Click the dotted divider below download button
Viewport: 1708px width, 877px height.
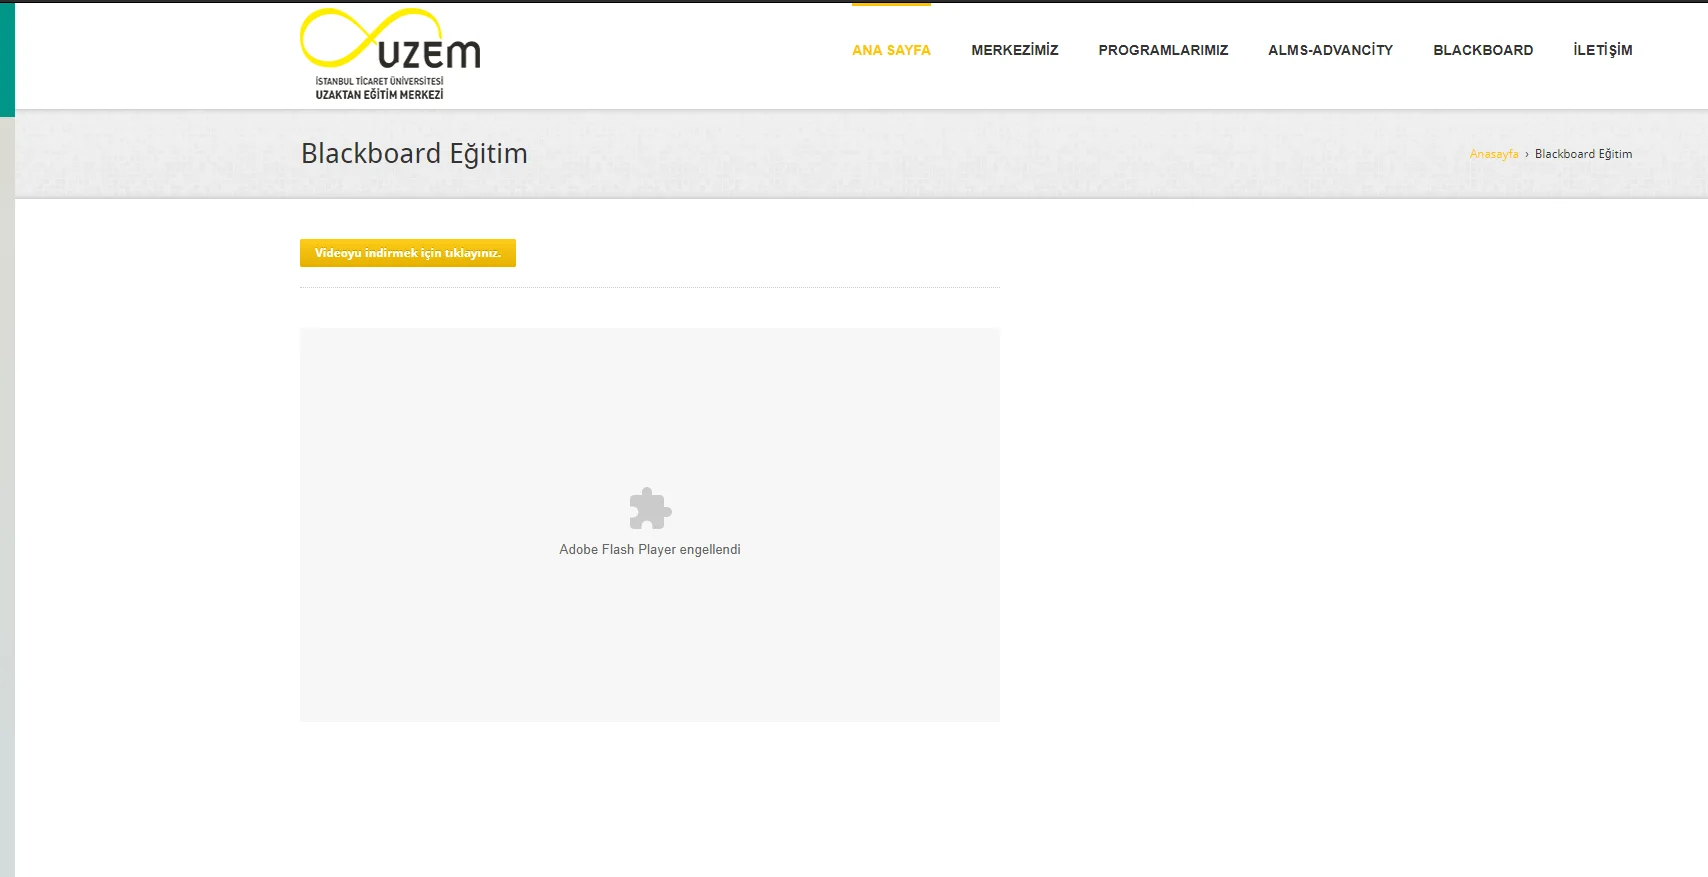tap(650, 288)
